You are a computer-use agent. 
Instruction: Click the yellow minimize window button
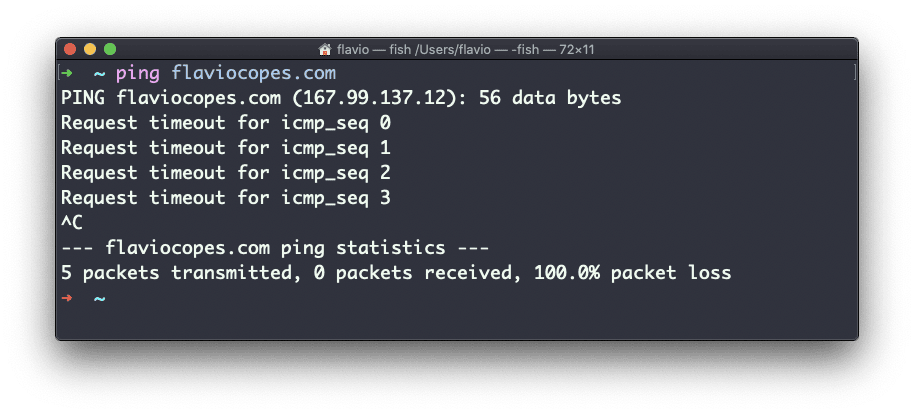pos(90,50)
